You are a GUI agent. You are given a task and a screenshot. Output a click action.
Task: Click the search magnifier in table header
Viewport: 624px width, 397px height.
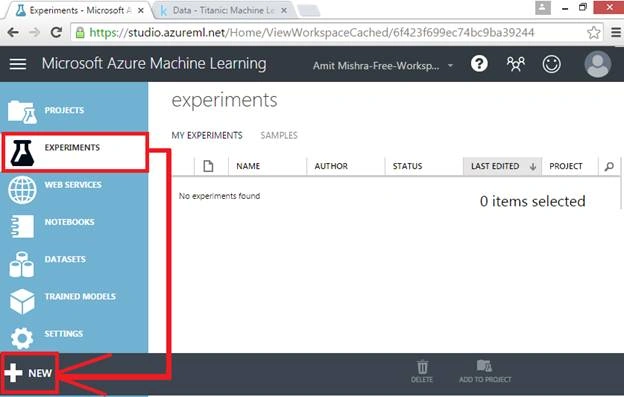coord(609,166)
